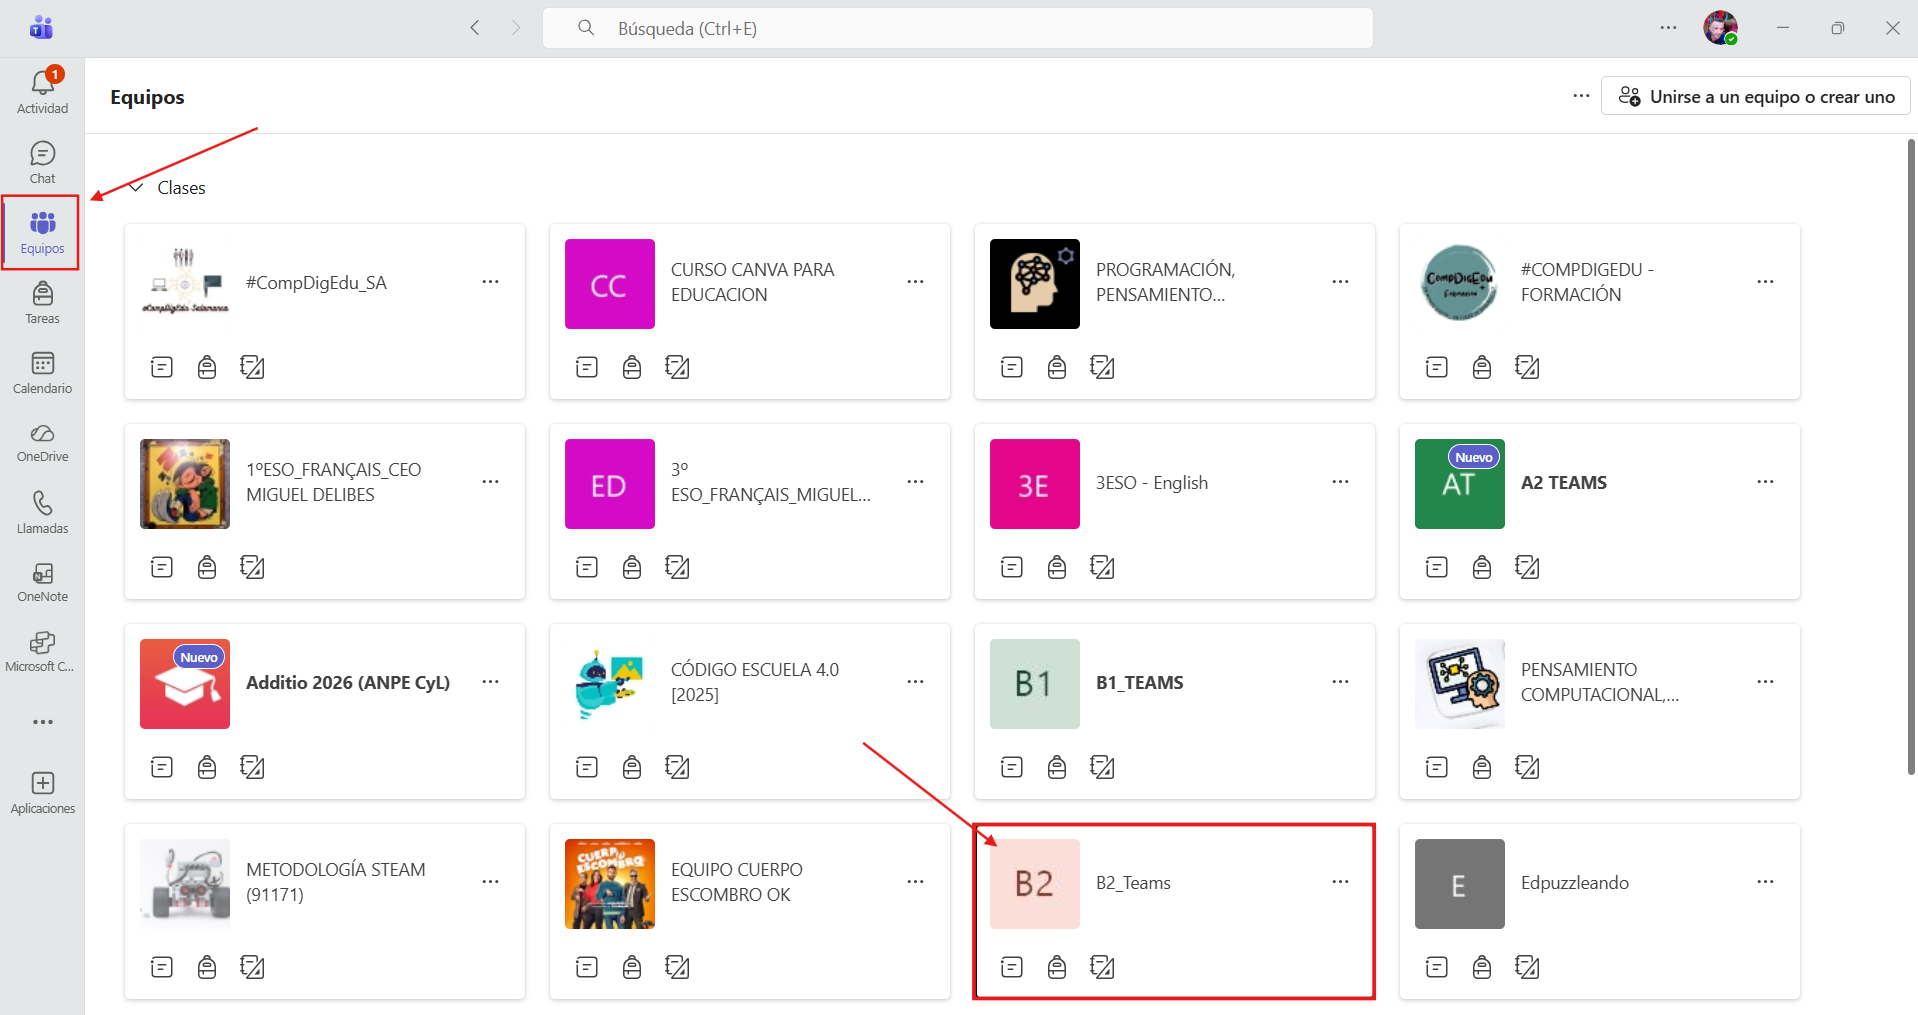The height and width of the screenshot is (1015, 1918).
Task: Open Aplicaciones store in the sidebar
Action: point(42,793)
